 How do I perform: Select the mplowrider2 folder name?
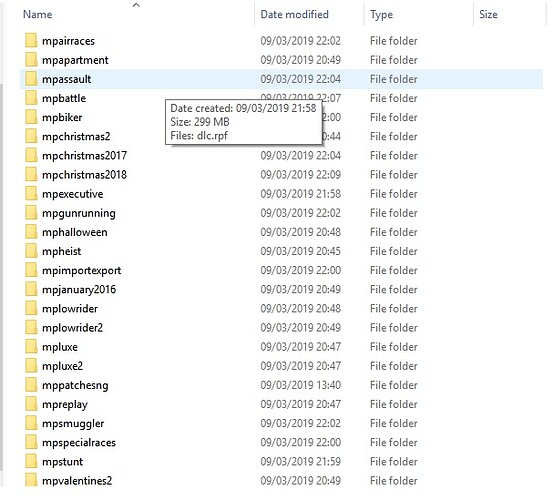click(x=73, y=328)
